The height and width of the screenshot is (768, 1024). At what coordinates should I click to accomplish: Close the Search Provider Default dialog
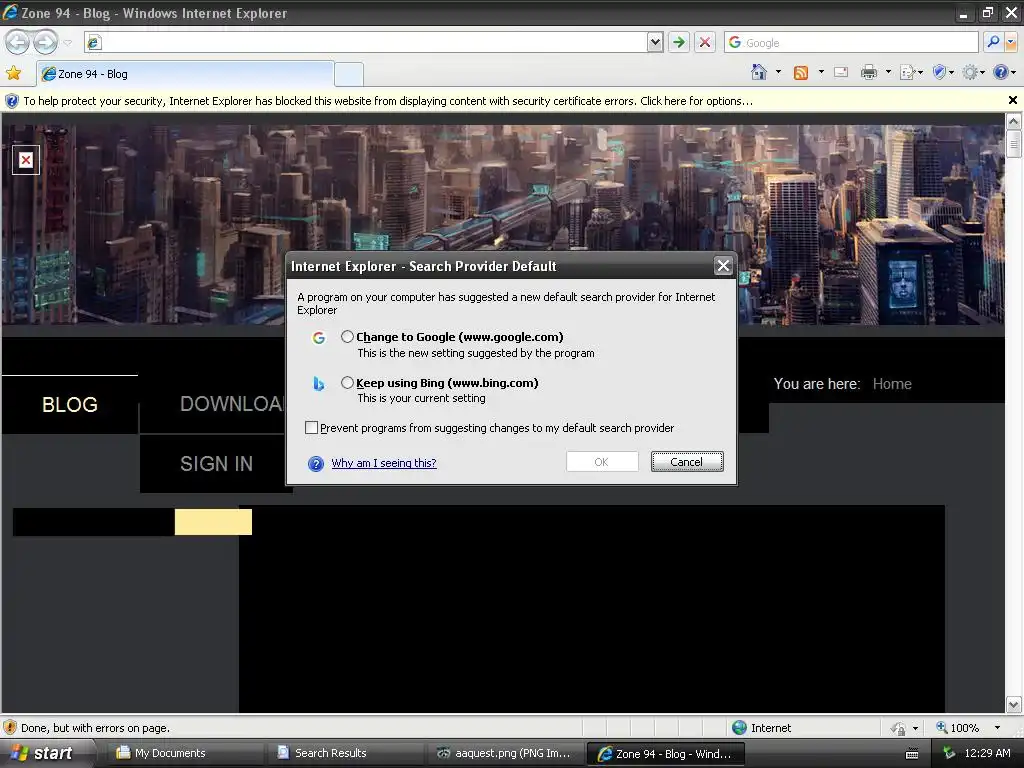tap(723, 266)
